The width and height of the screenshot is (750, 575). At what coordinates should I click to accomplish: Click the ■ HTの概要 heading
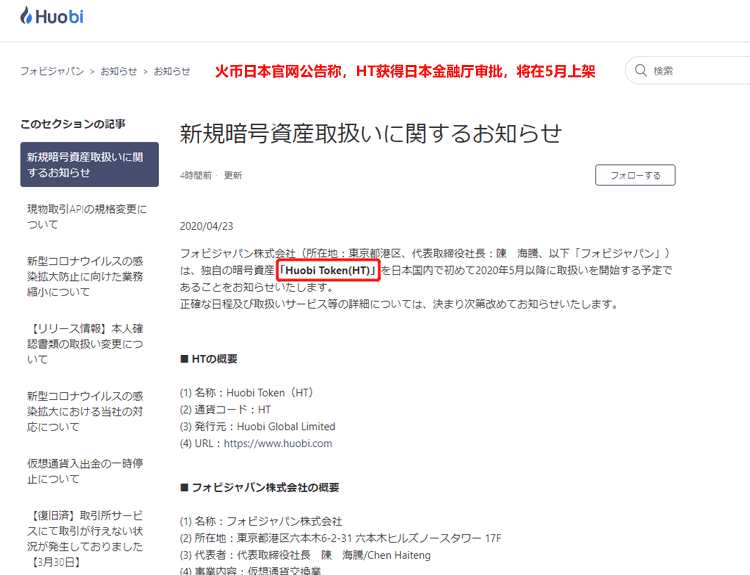[209, 359]
